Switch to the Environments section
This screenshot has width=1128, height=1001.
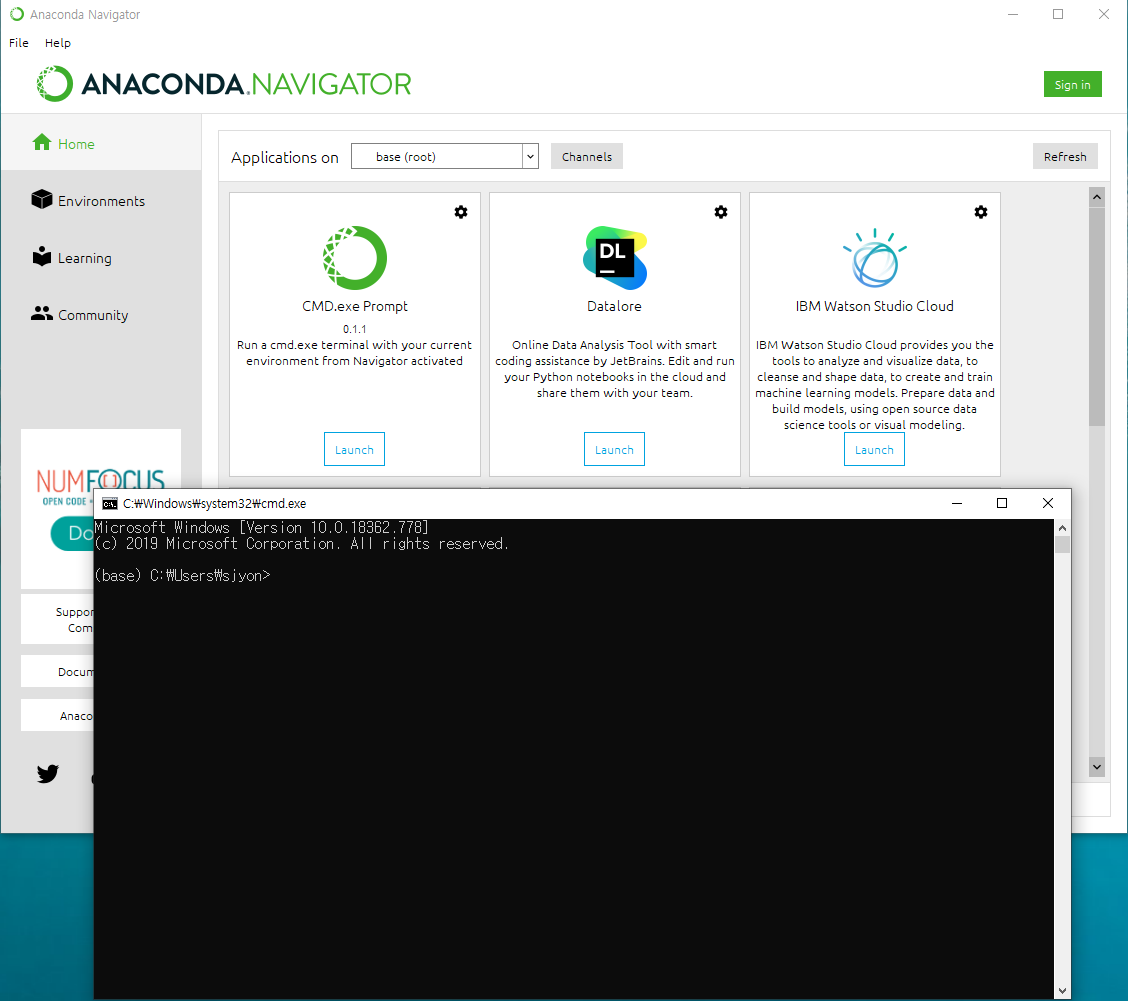101,201
